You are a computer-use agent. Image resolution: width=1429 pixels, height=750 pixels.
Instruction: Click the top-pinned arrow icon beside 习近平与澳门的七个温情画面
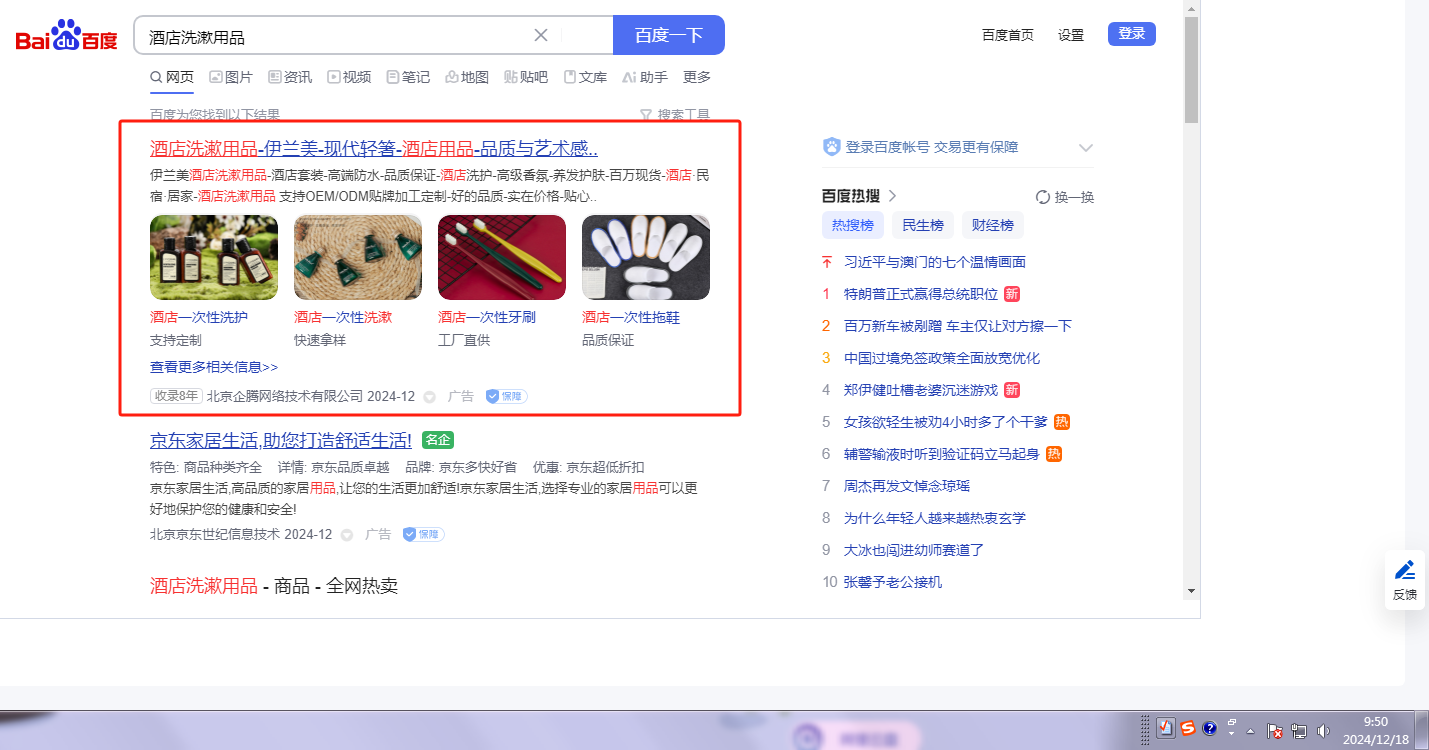click(827, 262)
